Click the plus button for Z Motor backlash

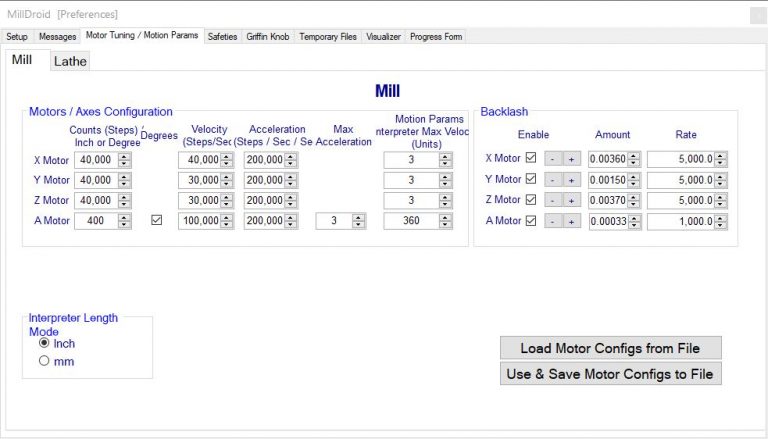click(571, 200)
